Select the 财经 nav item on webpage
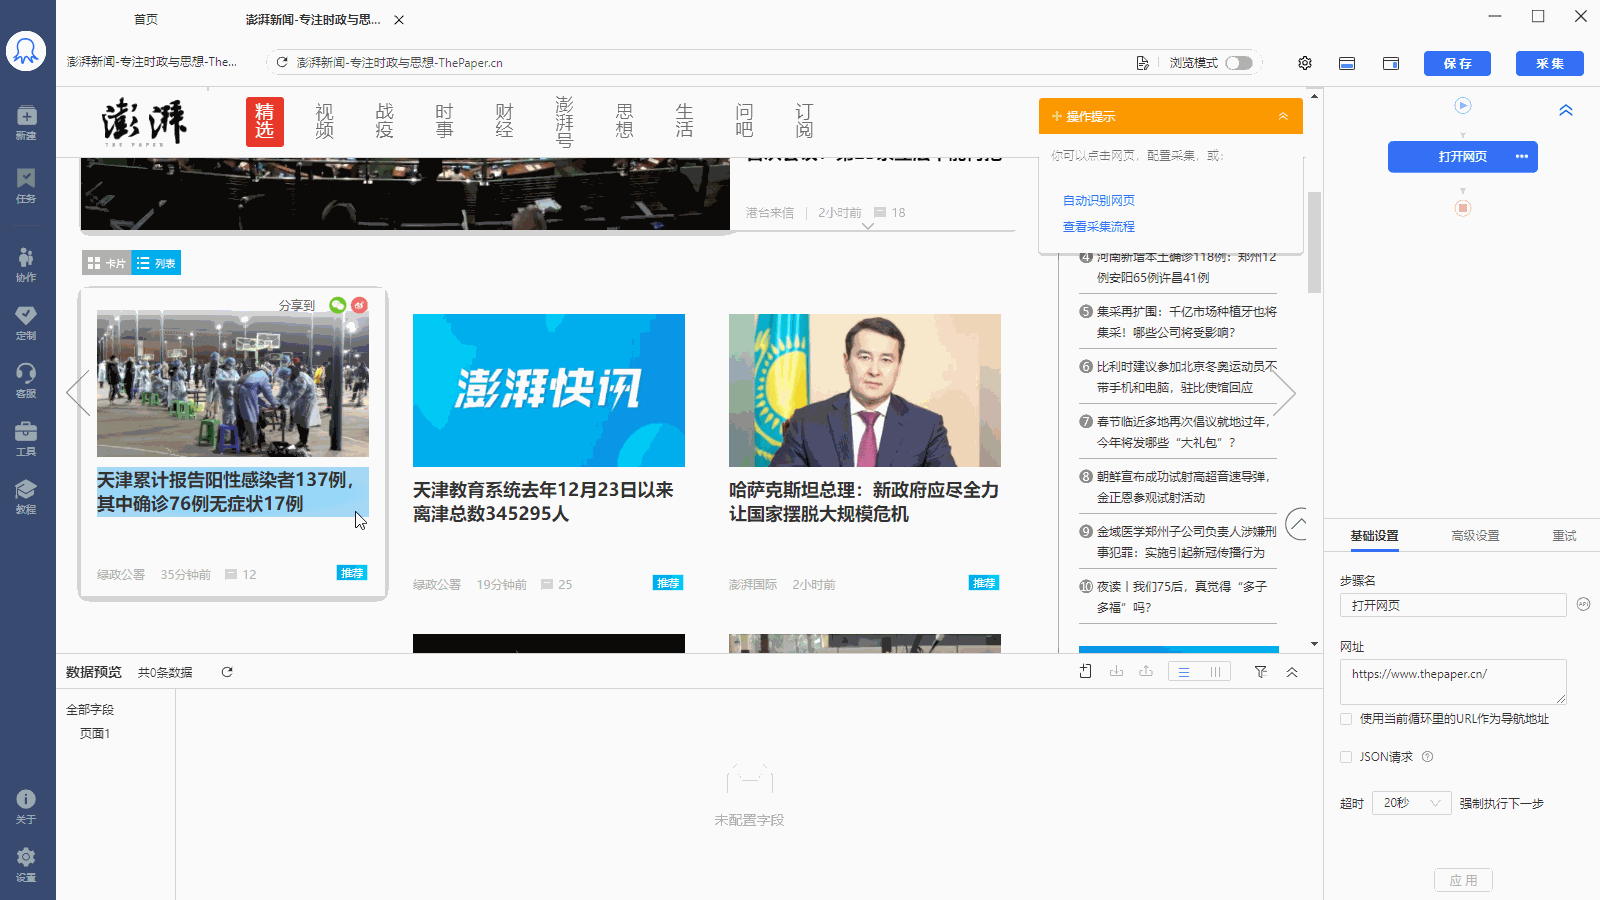Viewport: 1600px width, 900px height. (x=505, y=121)
